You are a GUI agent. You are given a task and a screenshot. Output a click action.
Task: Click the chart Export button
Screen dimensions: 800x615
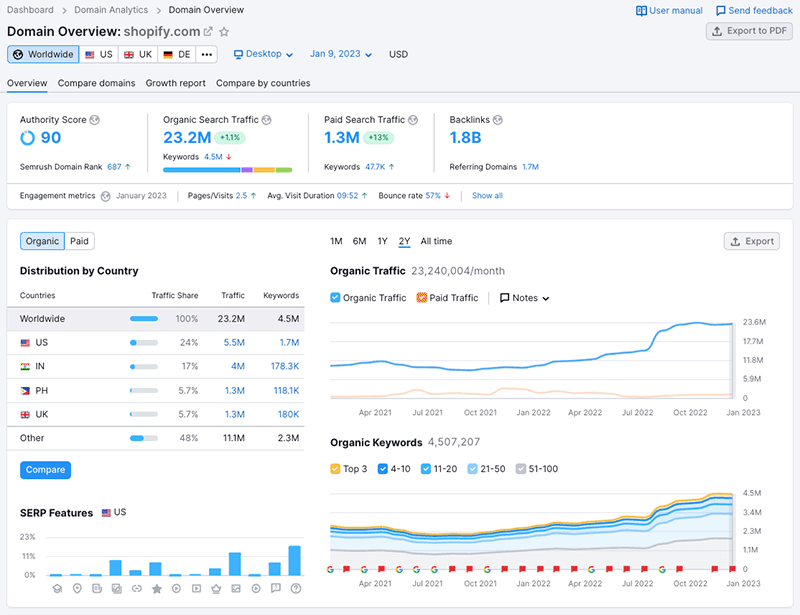[752, 241]
